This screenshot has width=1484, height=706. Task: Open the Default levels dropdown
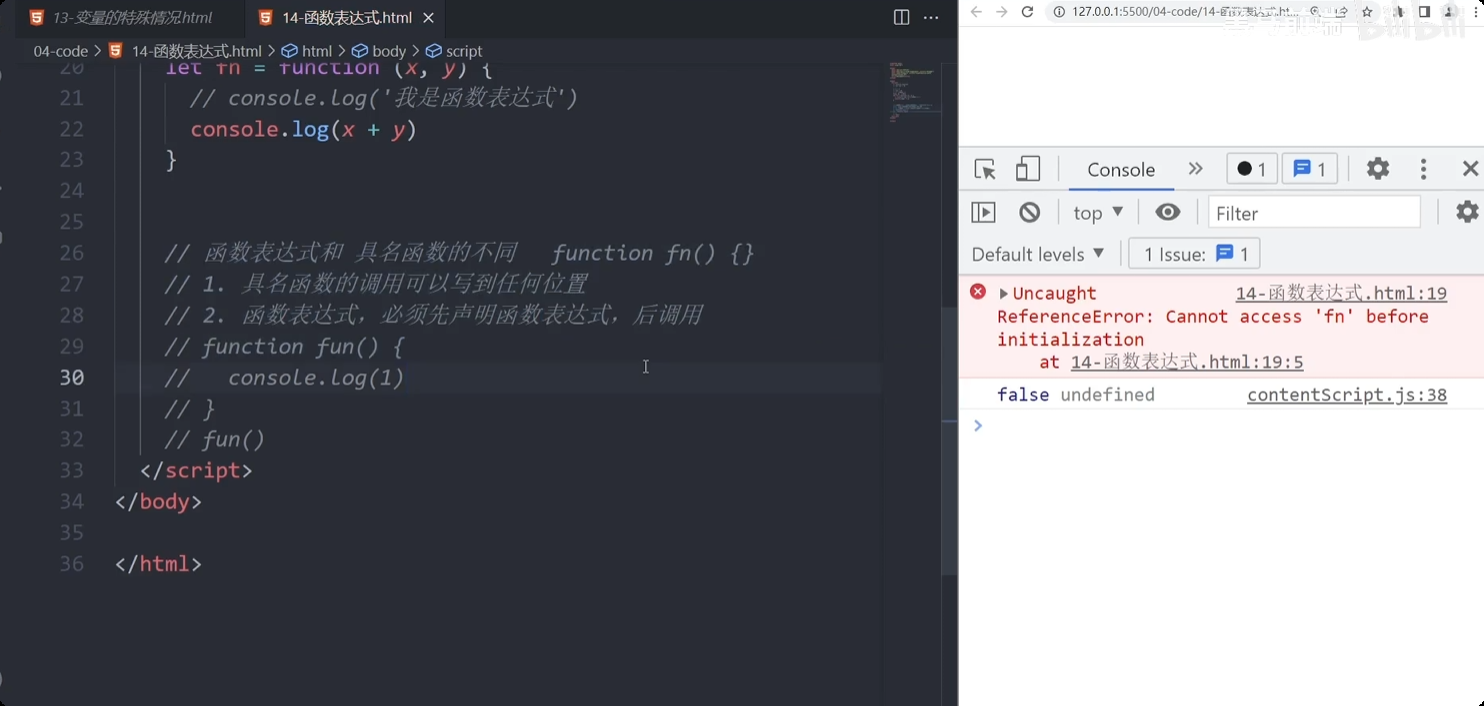pos(1038,254)
